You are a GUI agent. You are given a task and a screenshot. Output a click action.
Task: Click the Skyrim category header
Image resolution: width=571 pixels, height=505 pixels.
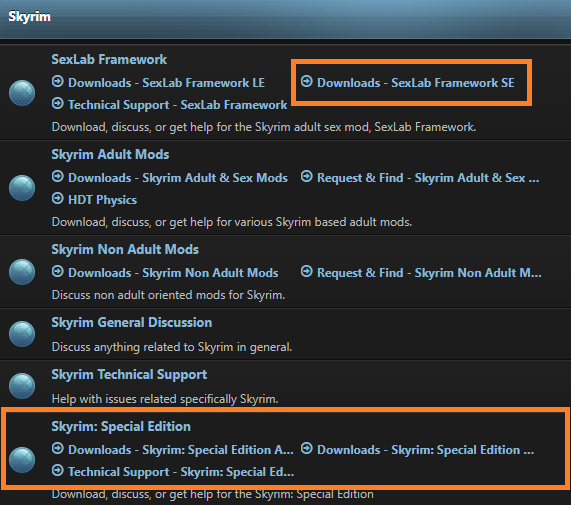point(29,17)
